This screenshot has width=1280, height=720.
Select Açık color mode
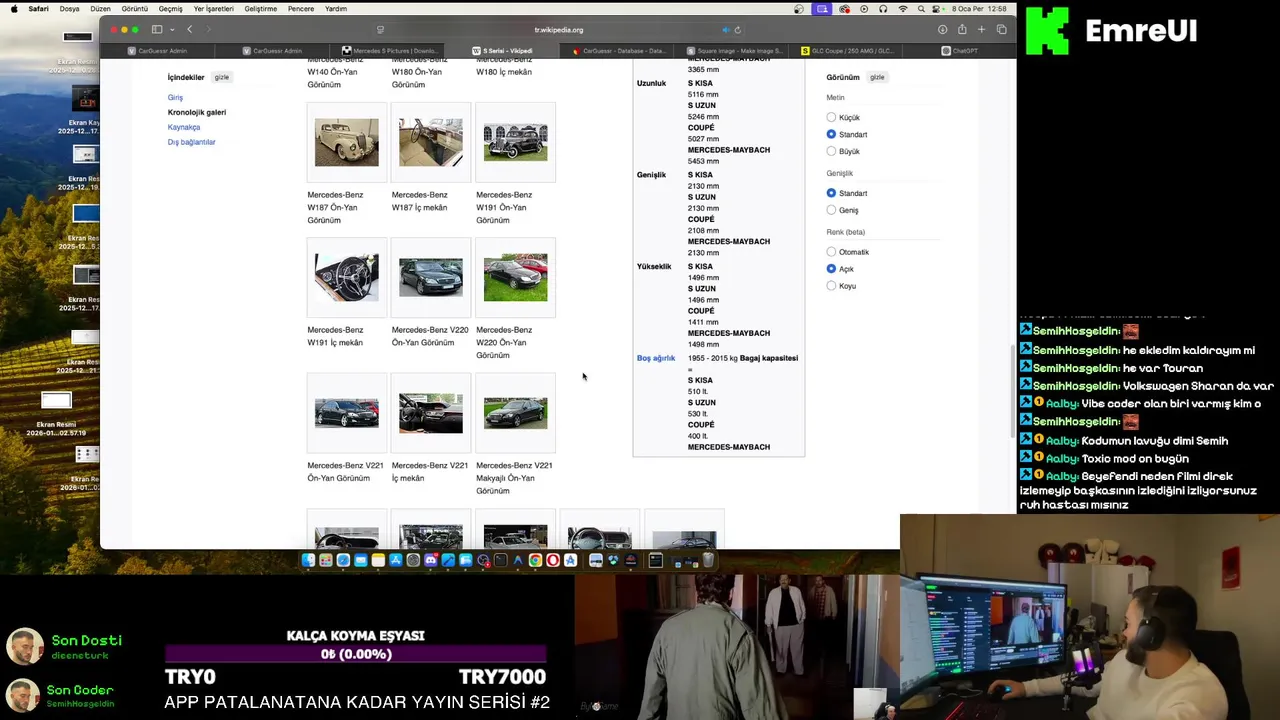point(831,269)
